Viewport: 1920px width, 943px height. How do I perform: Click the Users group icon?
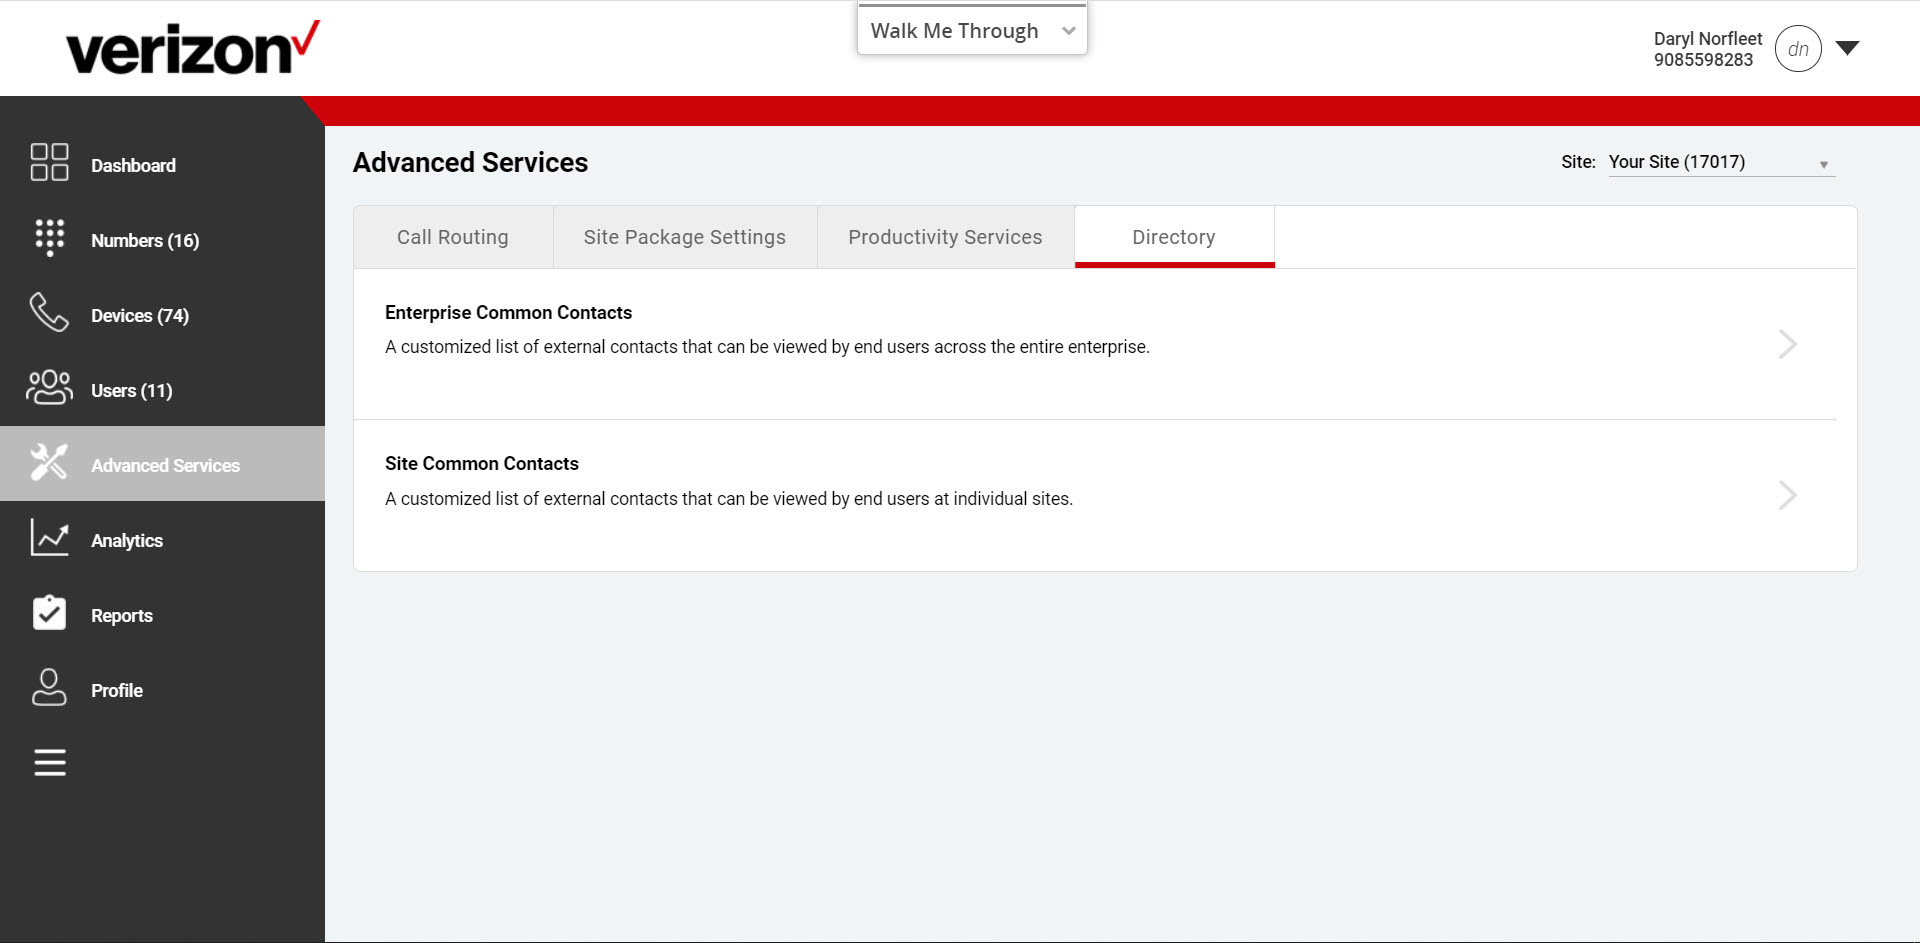pos(49,387)
